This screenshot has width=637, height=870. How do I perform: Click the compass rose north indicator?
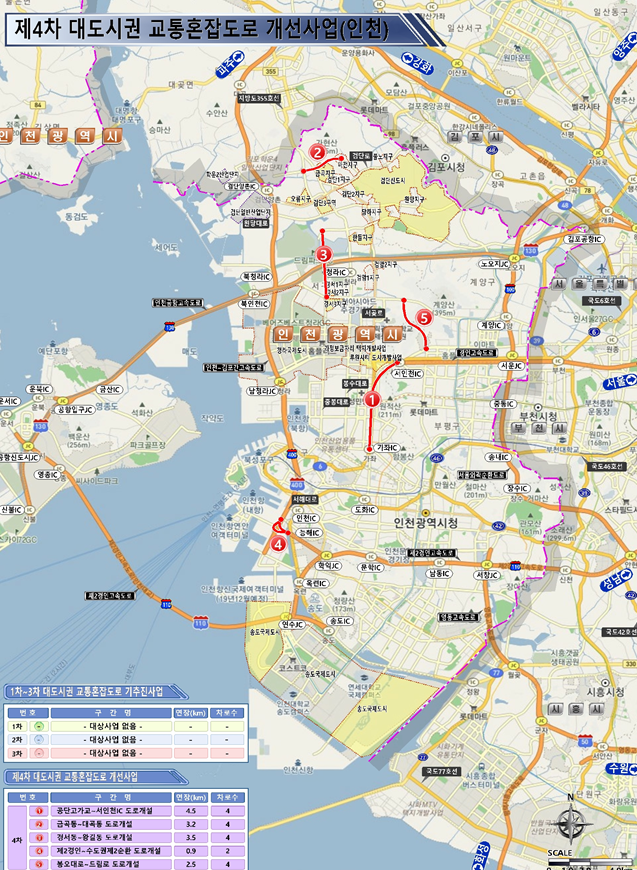[572, 823]
